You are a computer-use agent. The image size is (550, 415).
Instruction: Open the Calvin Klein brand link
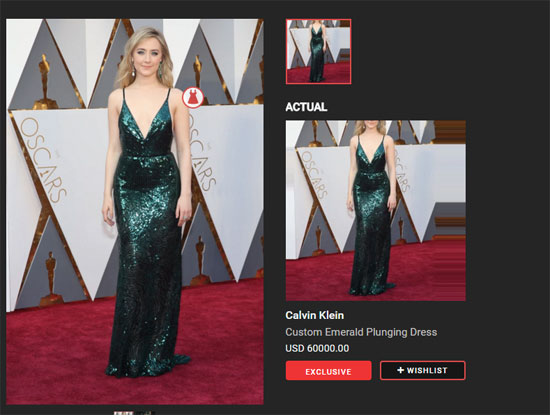[x=315, y=315]
